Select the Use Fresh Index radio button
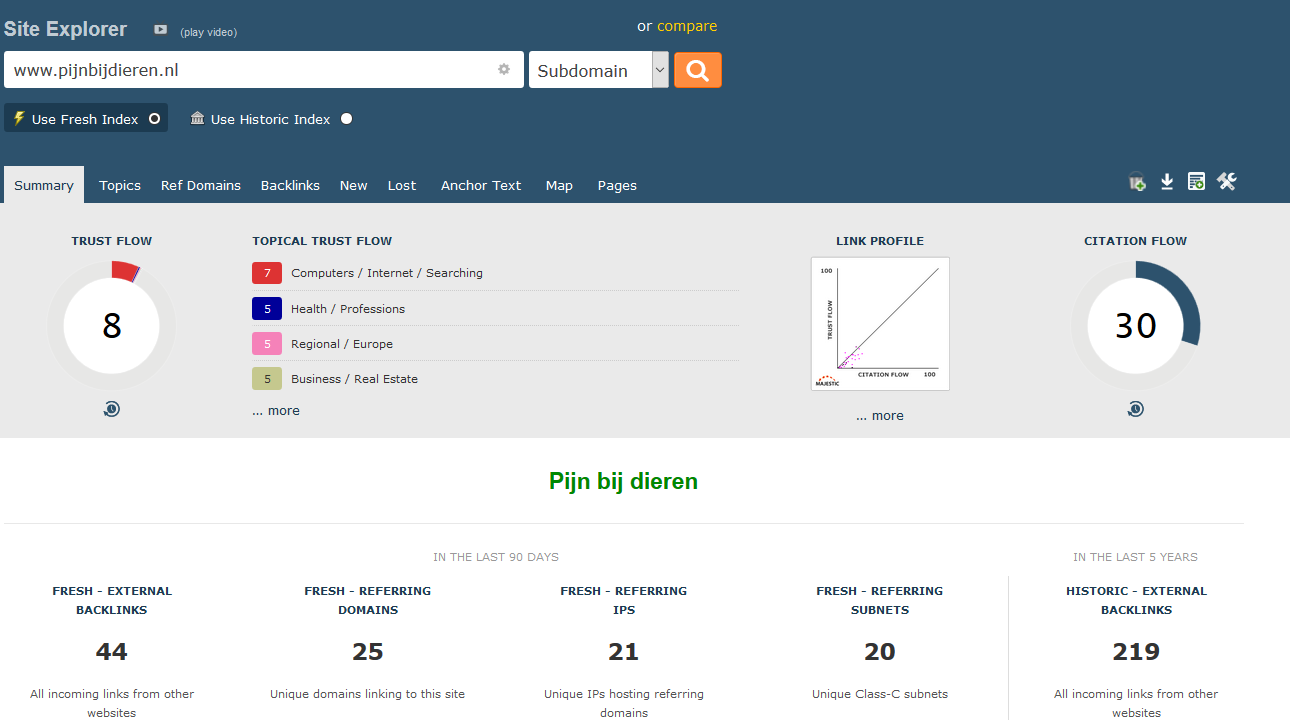 click(154, 118)
